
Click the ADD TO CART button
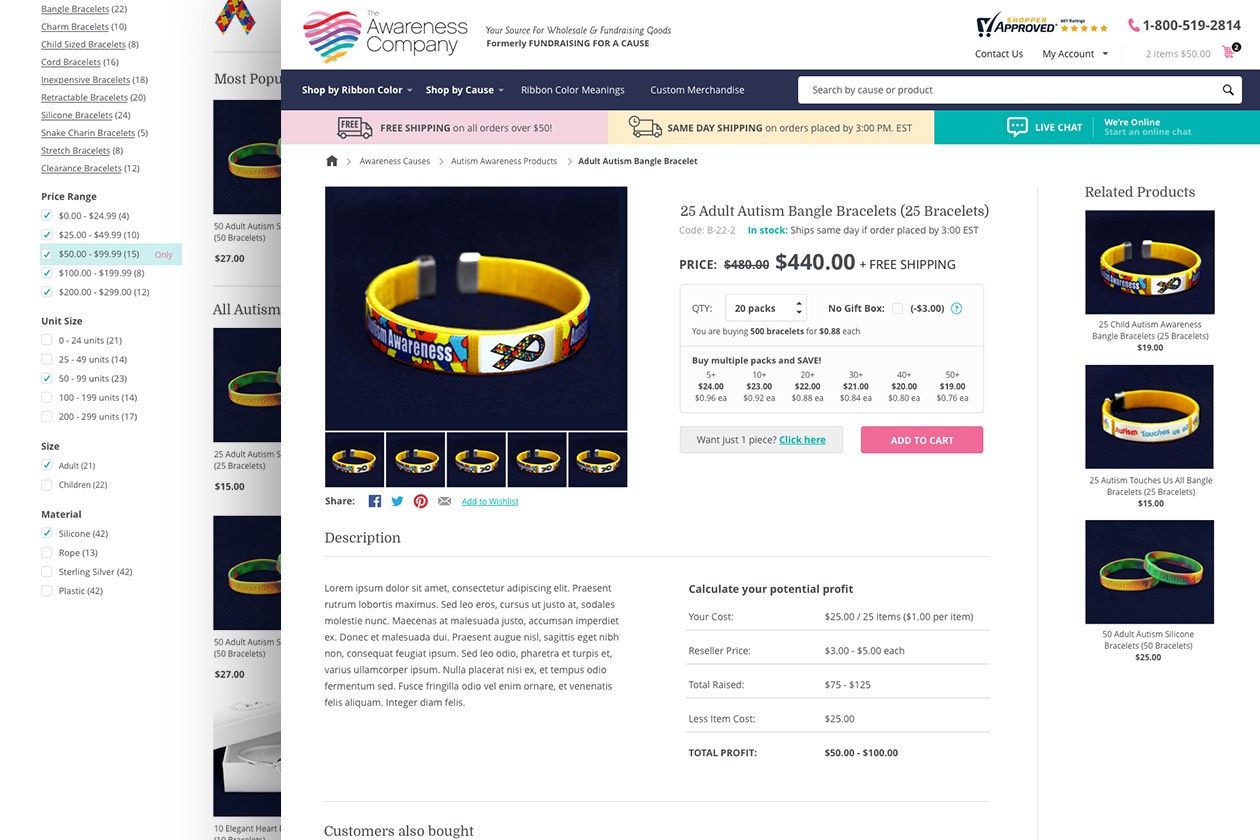(x=922, y=440)
